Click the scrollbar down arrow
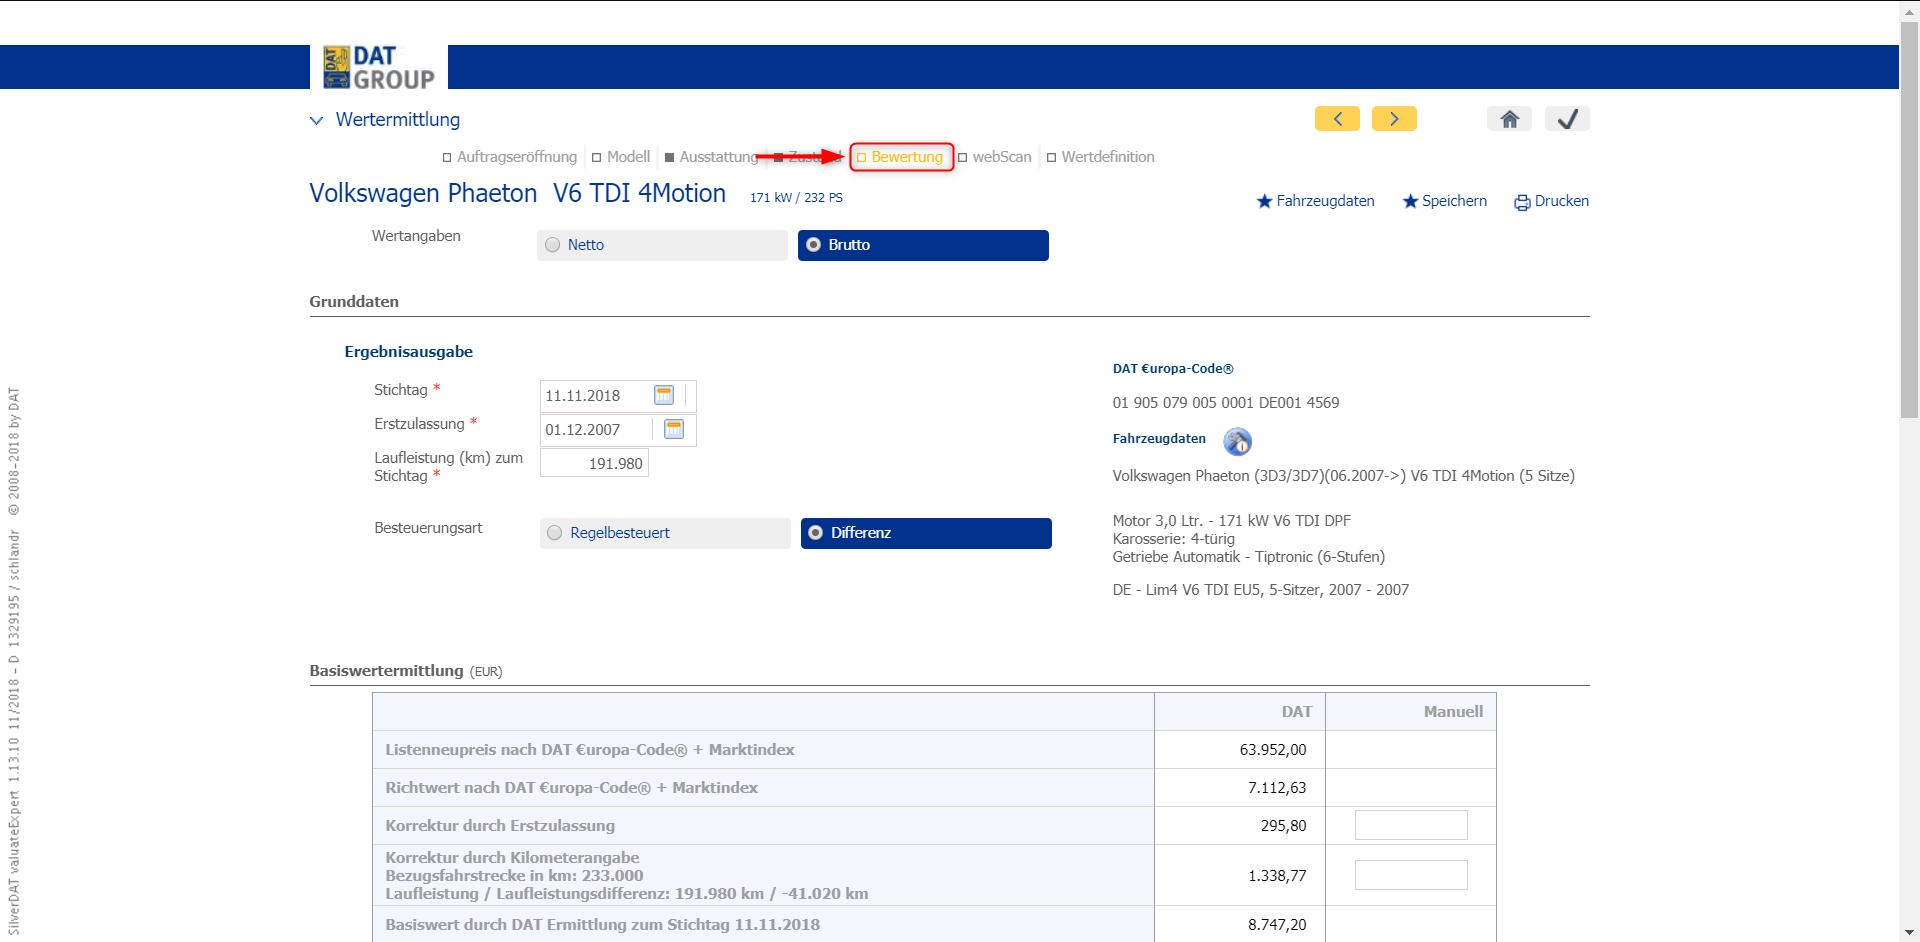Image resolution: width=1920 pixels, height=942 pixels. (x=1910, y=932)
